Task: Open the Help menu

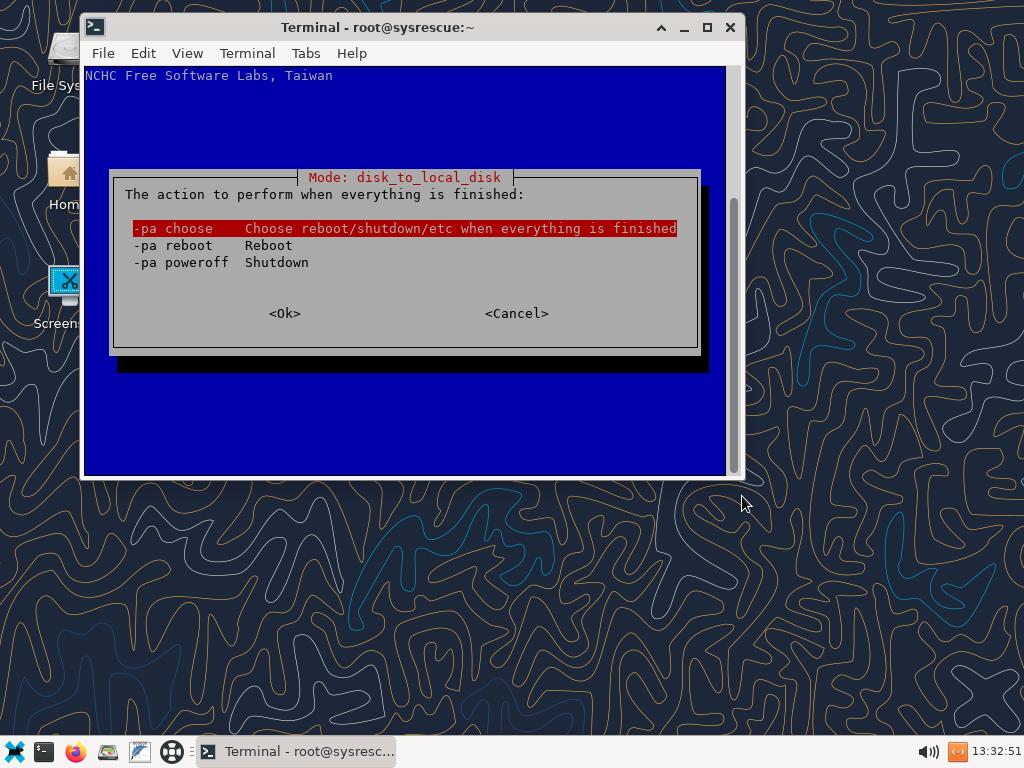Action: [351, 53]
